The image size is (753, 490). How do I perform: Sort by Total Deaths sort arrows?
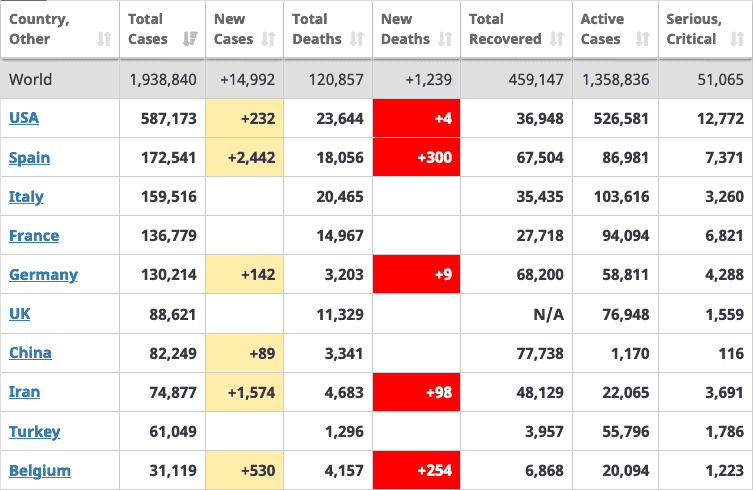coord(357,39)
